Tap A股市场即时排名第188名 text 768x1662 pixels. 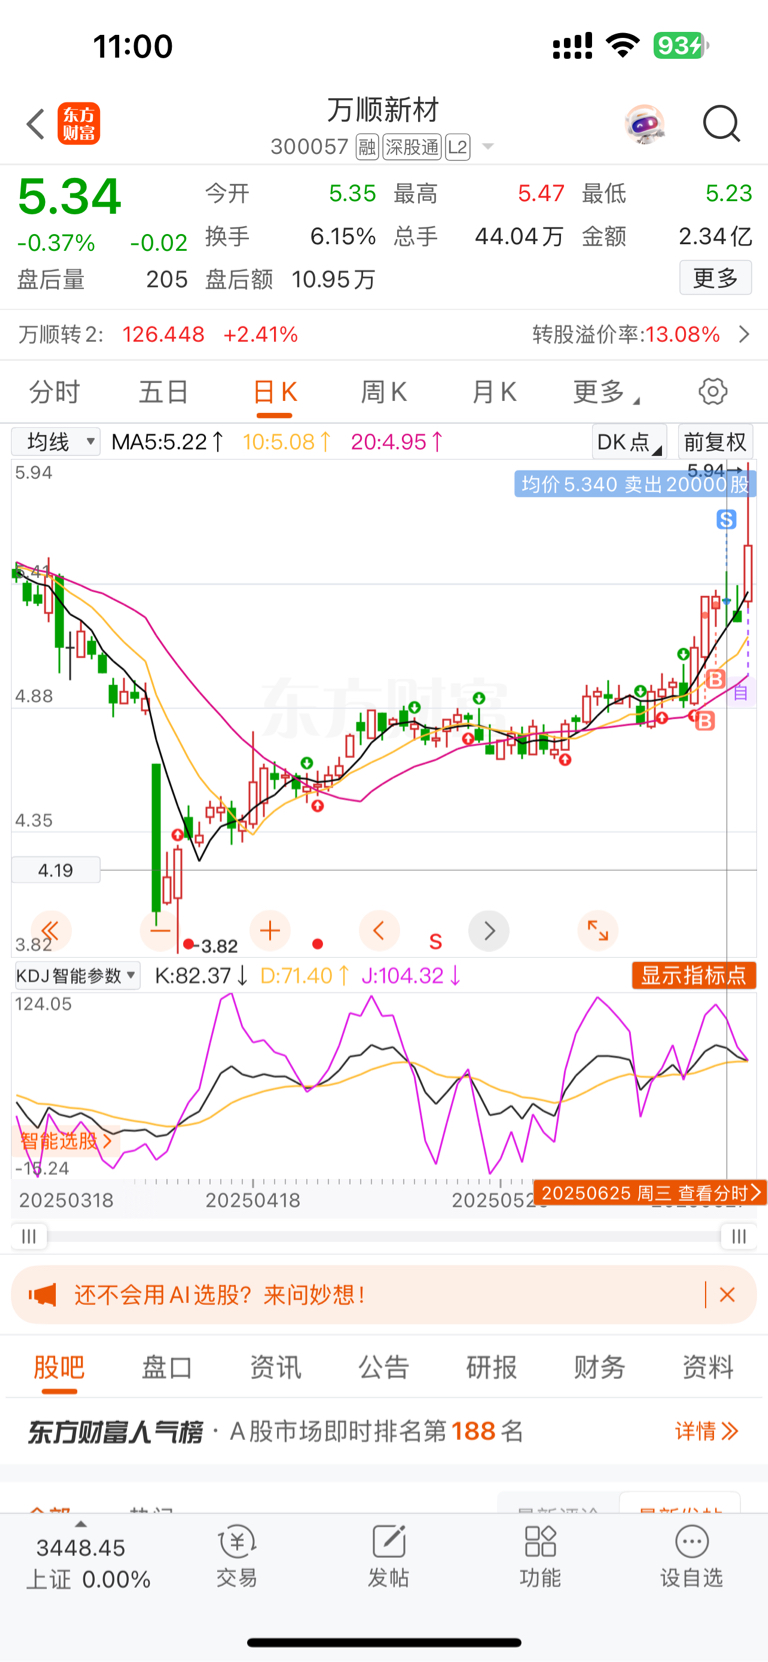tap(377, 1431)
